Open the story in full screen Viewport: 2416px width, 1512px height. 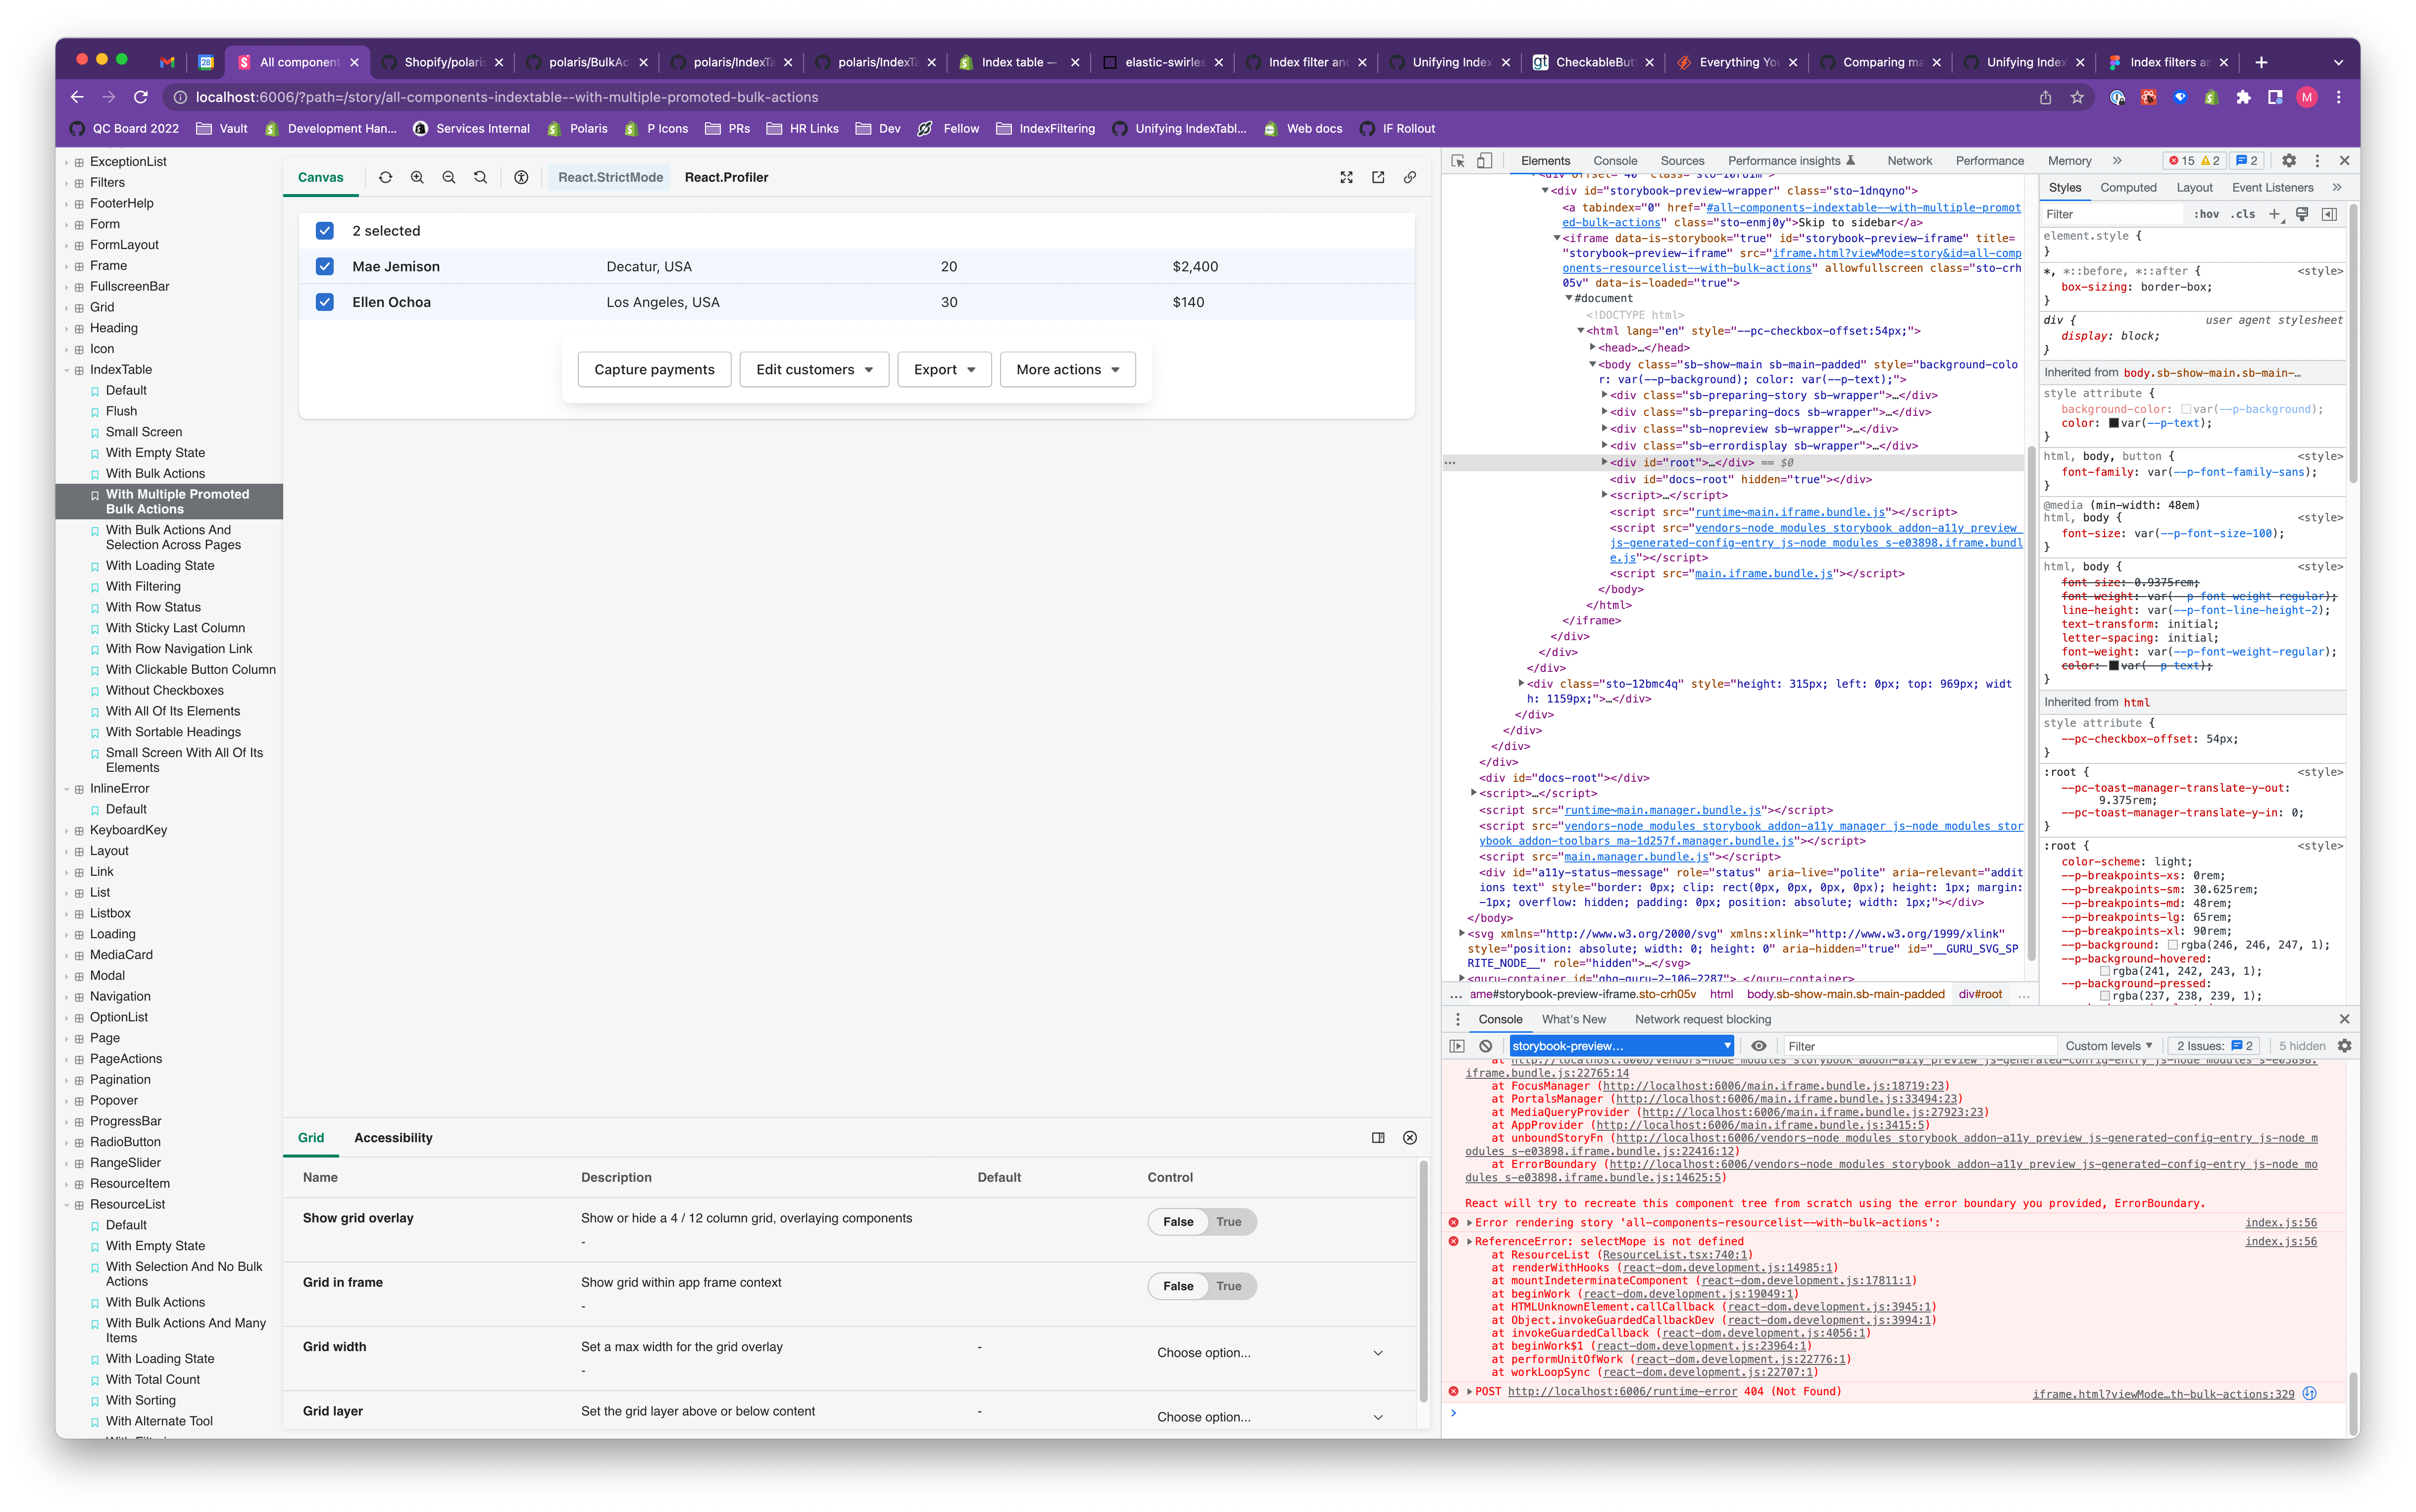(1346, 177)
